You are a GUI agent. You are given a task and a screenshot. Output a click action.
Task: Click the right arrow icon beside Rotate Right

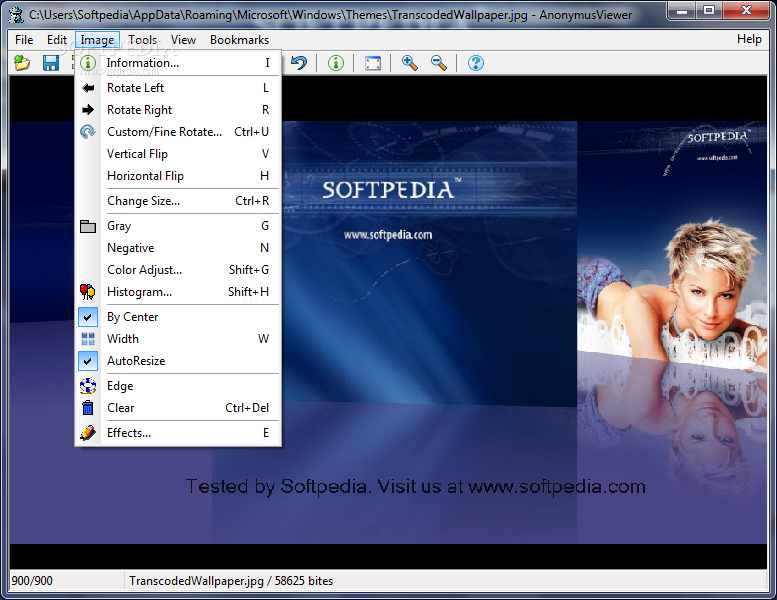click(x=88, y=110)
